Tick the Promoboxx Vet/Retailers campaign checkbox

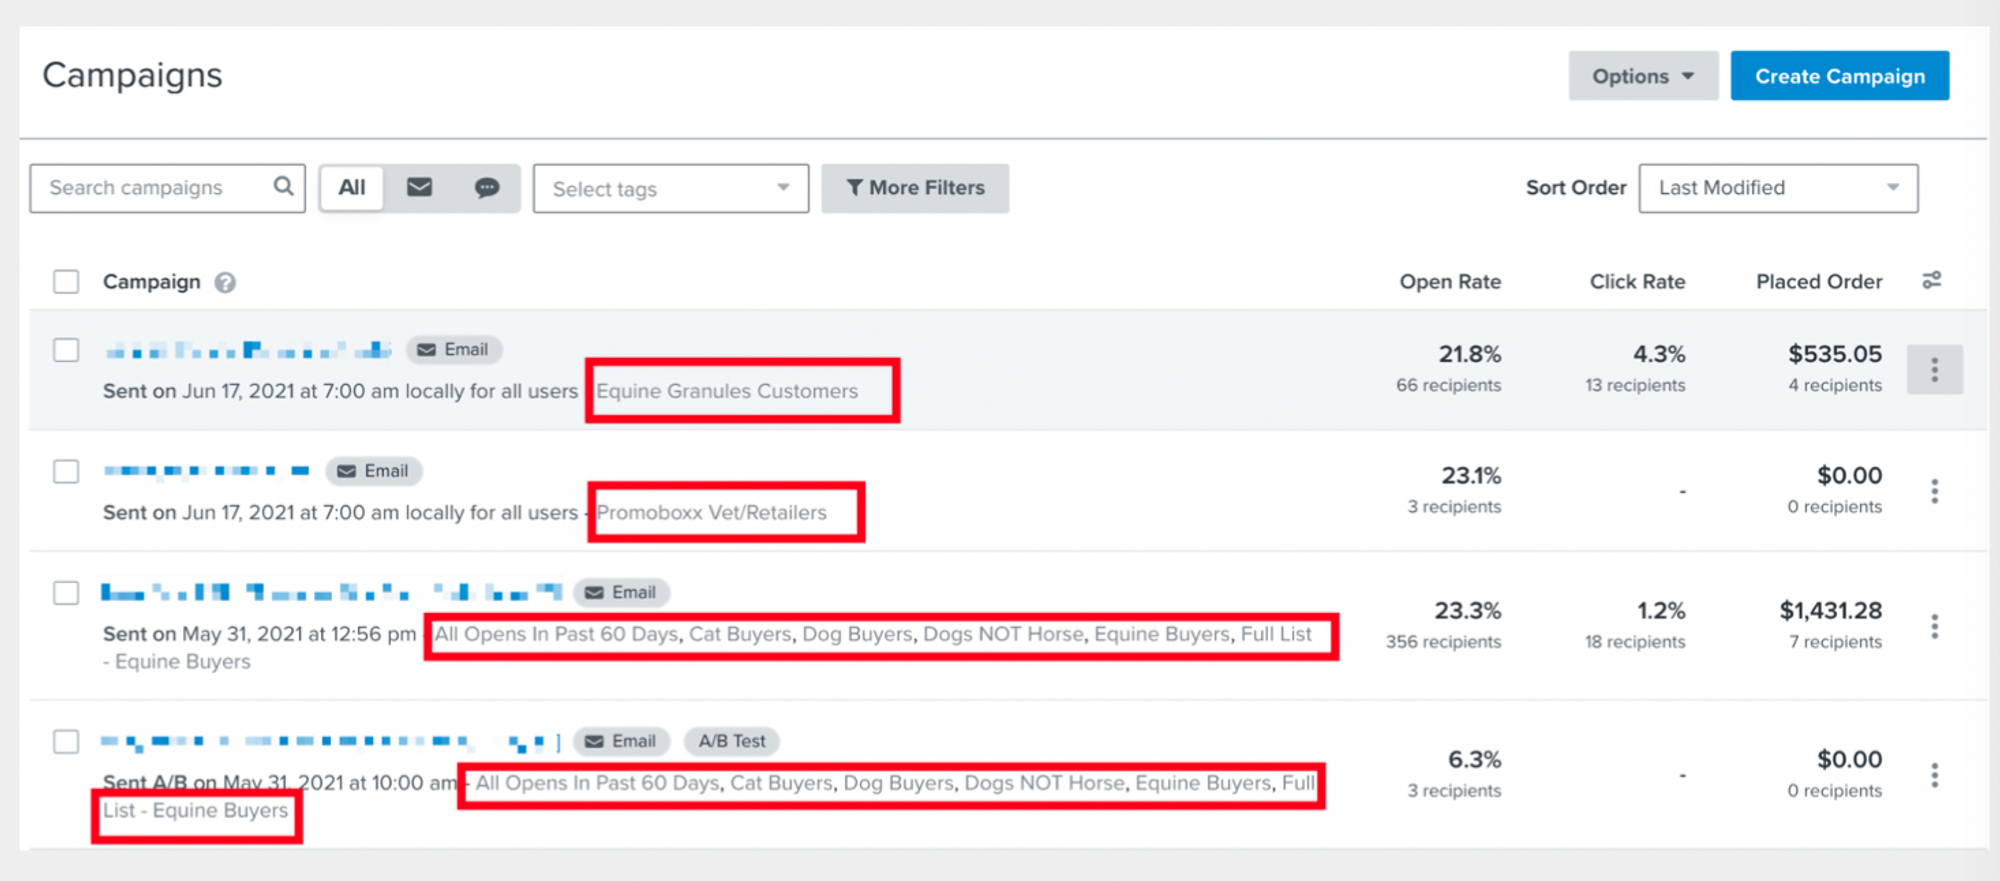click(x=66, y=471)
